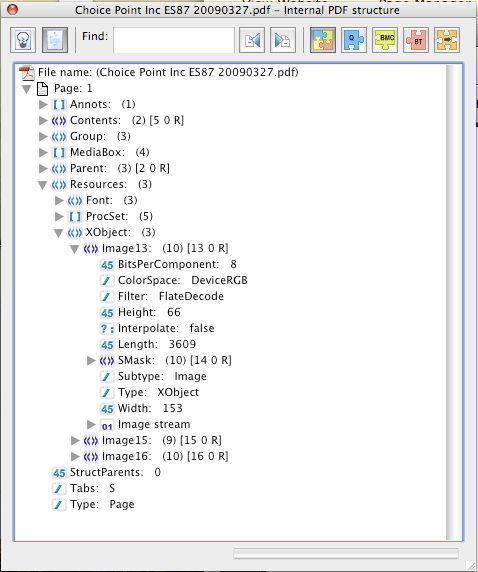Click the progress bar at window bottom
The width and height of the screenshot is (478, 572).
(346, 553)
